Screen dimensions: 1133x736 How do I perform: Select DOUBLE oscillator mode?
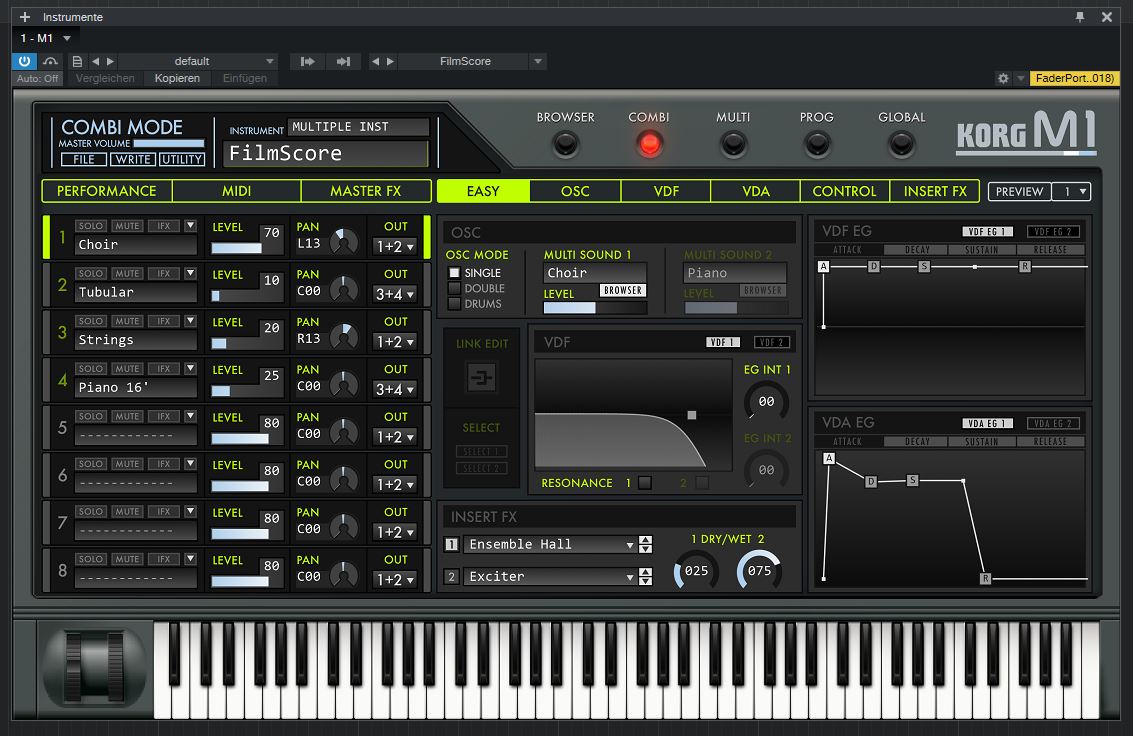point(455,288)
